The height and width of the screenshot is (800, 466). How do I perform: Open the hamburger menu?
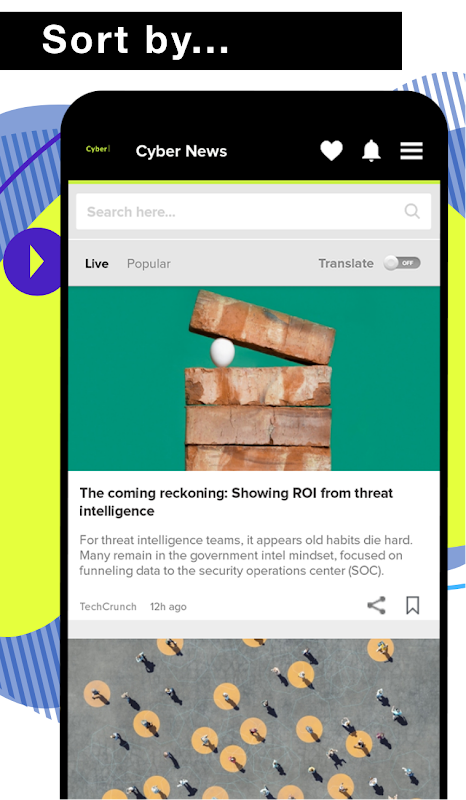tap(411, 151)
